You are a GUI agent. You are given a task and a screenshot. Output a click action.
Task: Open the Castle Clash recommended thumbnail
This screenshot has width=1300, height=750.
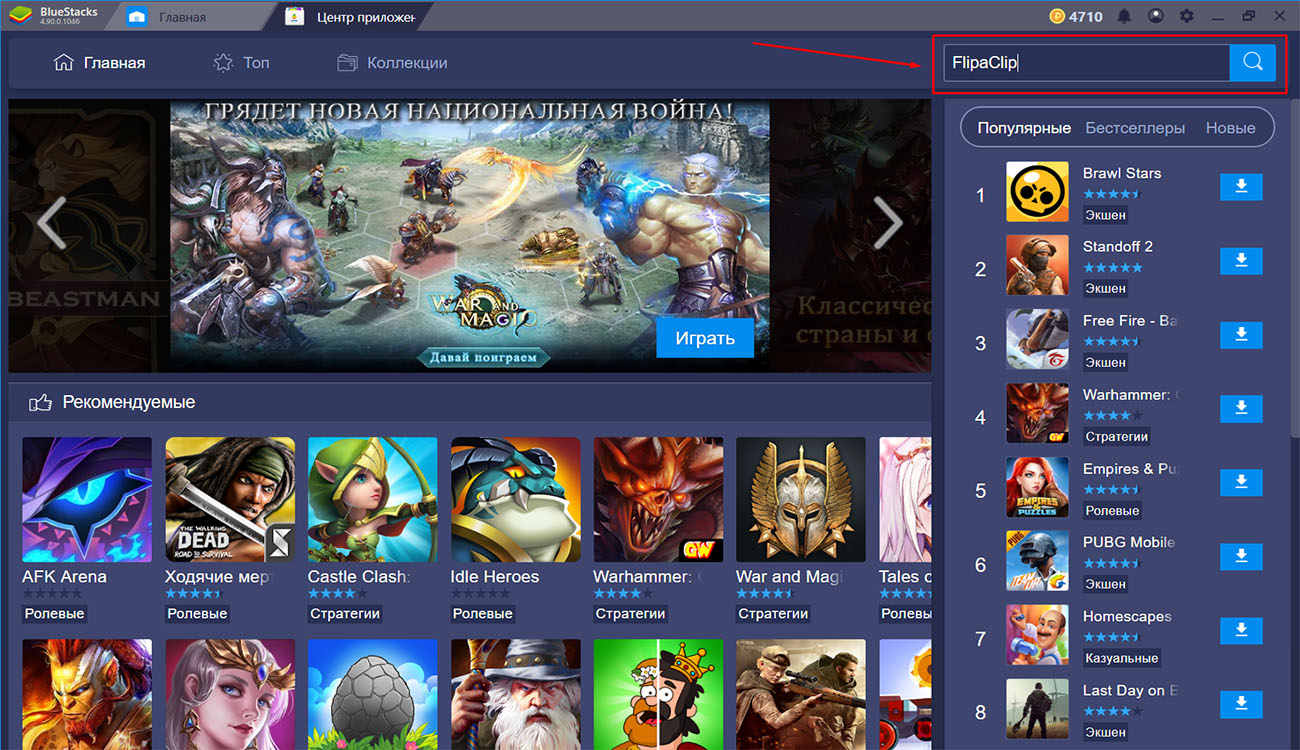tap(373, 501)
